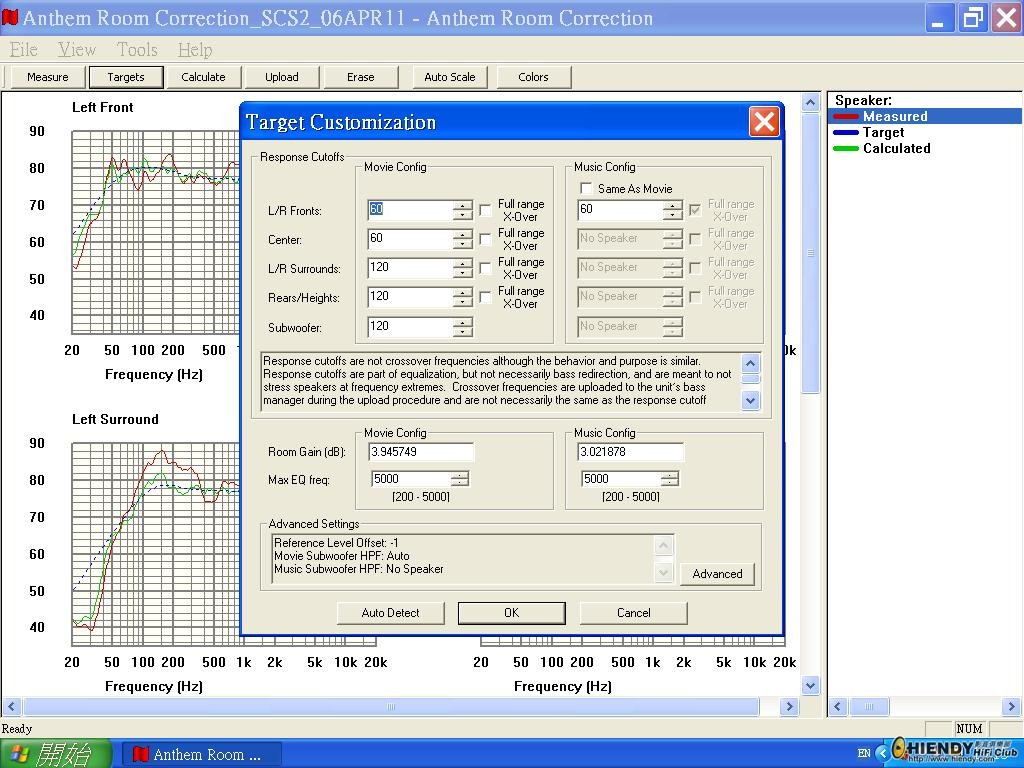
Task: Confirm with the OK button
Action: (x=511, y=613)
